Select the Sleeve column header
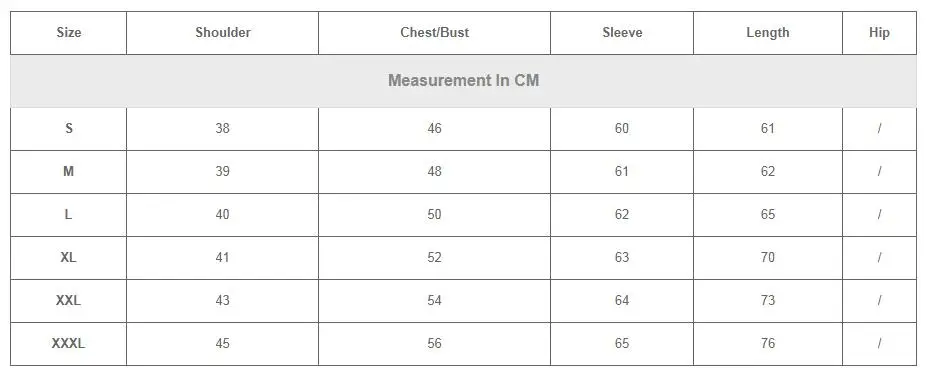 tap(622, 33)
